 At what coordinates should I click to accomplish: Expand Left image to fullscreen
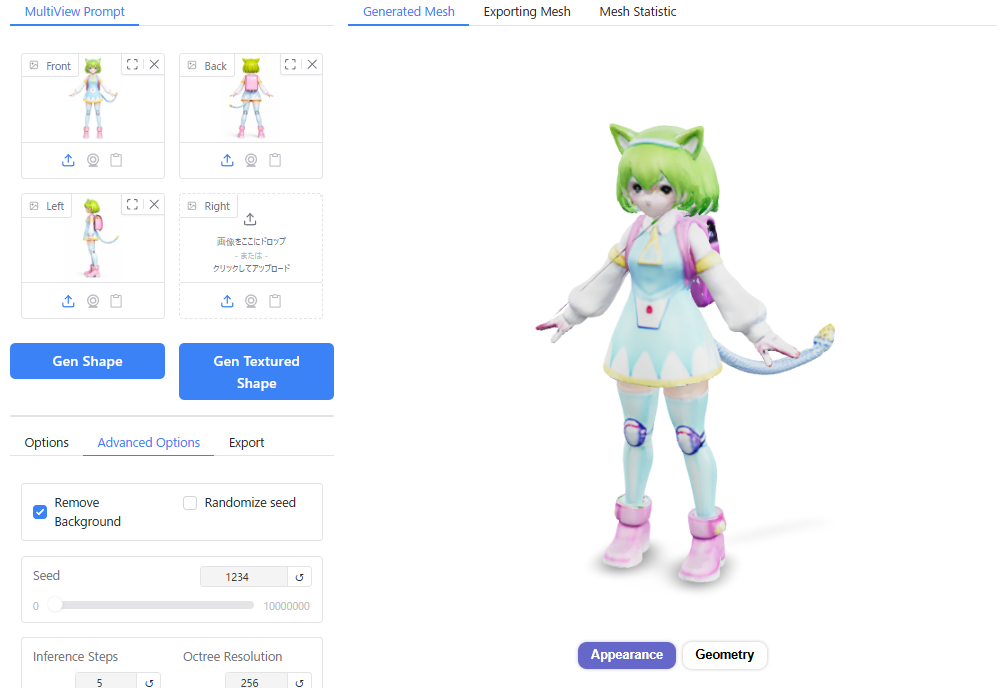132,204
